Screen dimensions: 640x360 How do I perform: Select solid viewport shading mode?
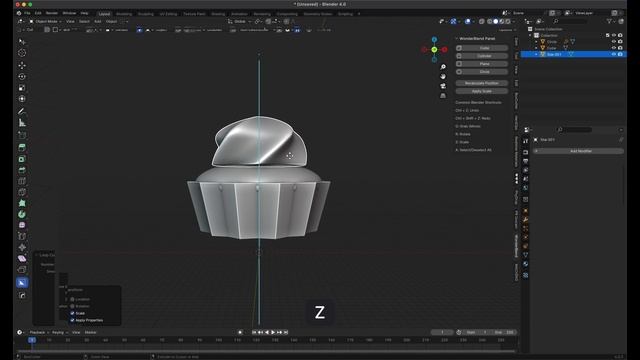pos(496,21)
